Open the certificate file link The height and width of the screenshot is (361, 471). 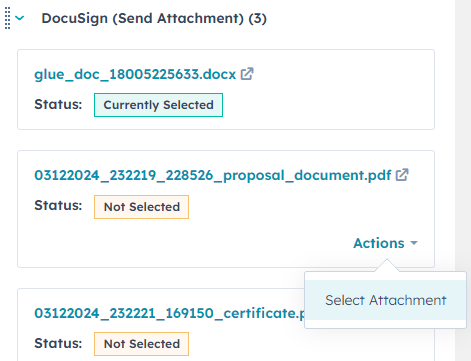click(x=169, y=313)
